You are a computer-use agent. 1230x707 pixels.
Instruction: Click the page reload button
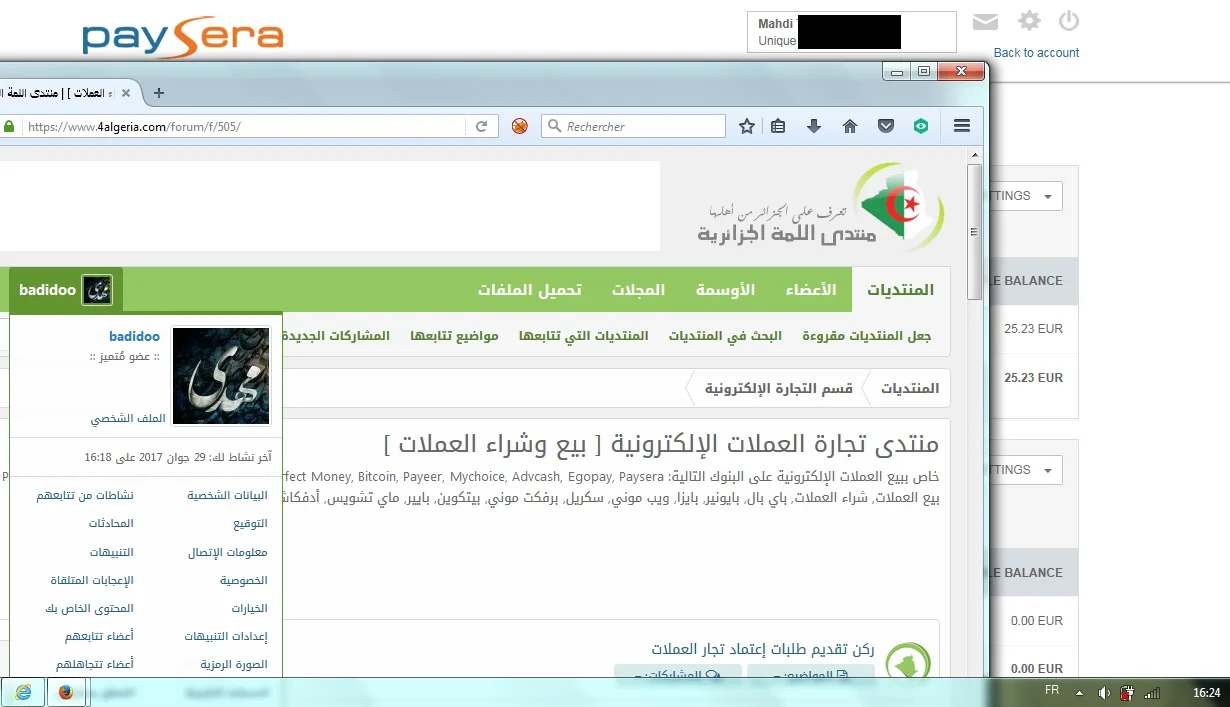(x=481, y=126)
